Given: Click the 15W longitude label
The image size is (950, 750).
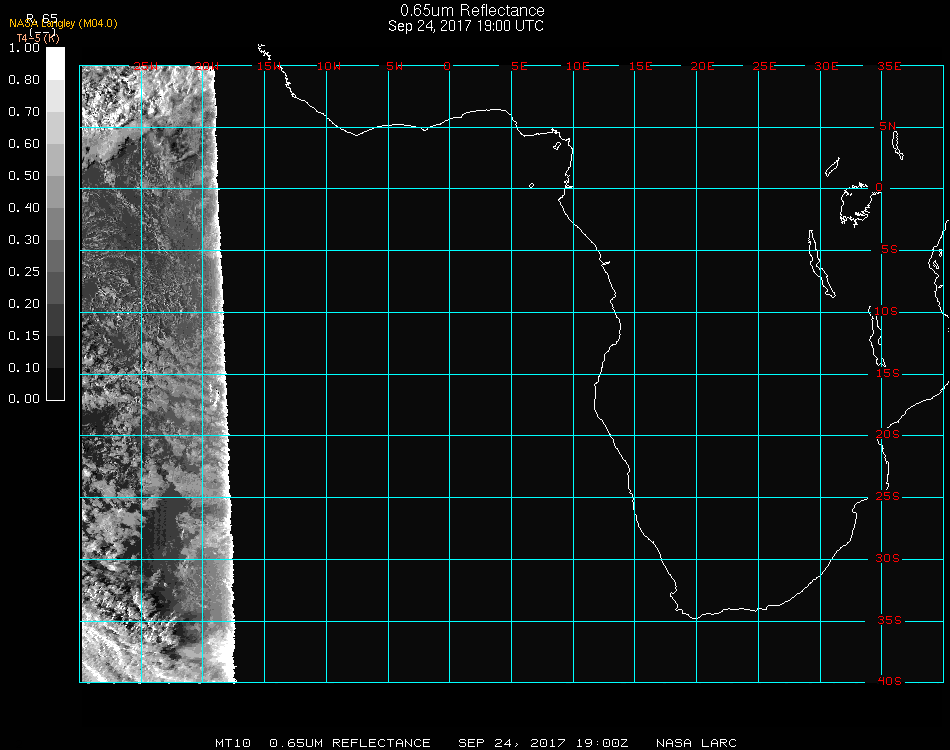Looking at the screenshot, I should coord(268,66).
